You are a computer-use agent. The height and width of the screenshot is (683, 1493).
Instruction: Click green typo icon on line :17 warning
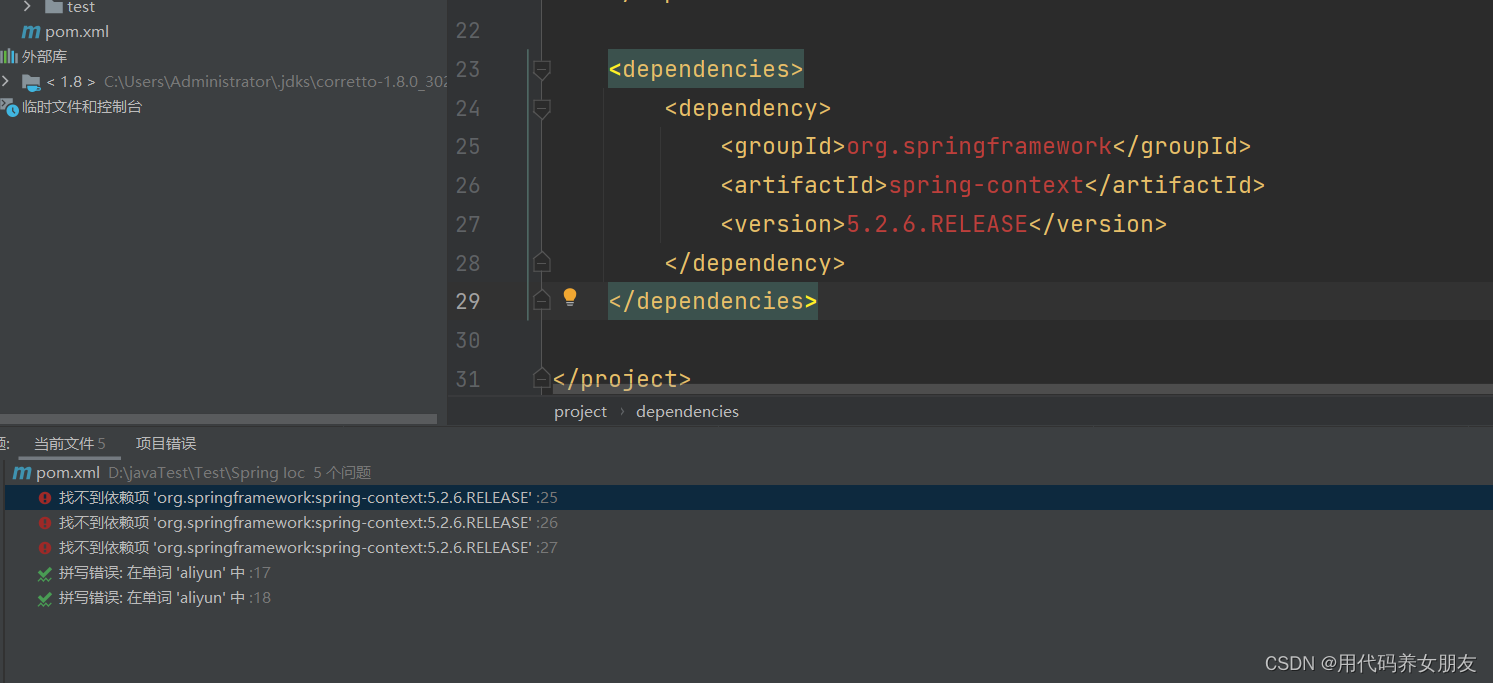(45, 573)
